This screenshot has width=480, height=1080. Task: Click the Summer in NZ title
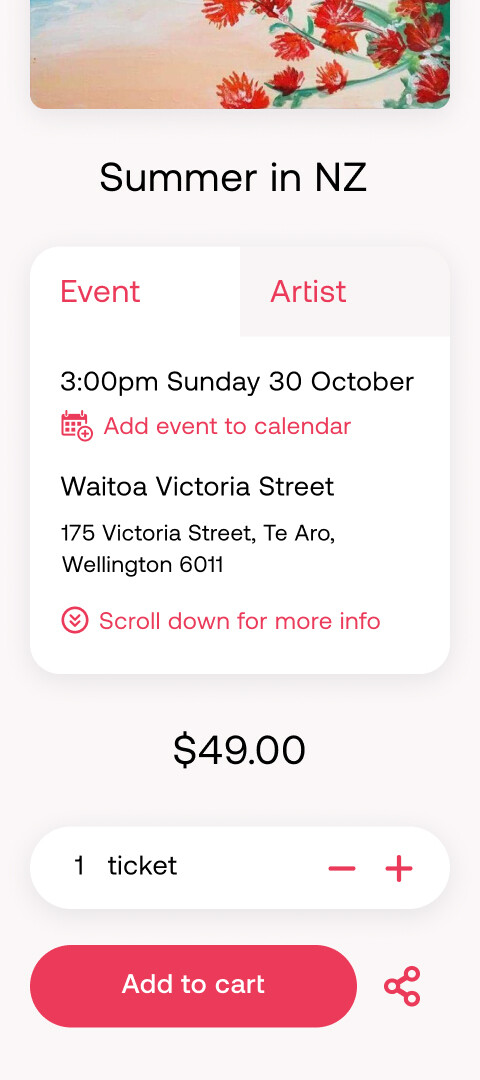(x=233, y=177)
